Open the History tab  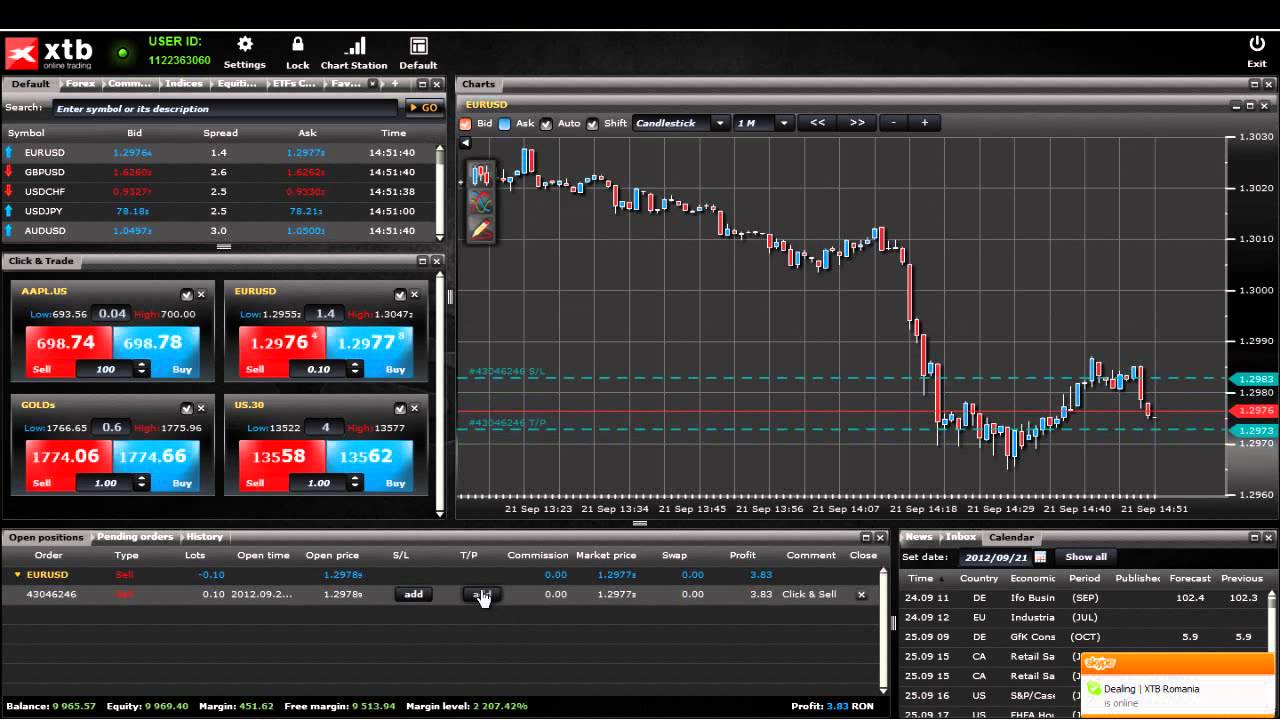click(204, 537)
